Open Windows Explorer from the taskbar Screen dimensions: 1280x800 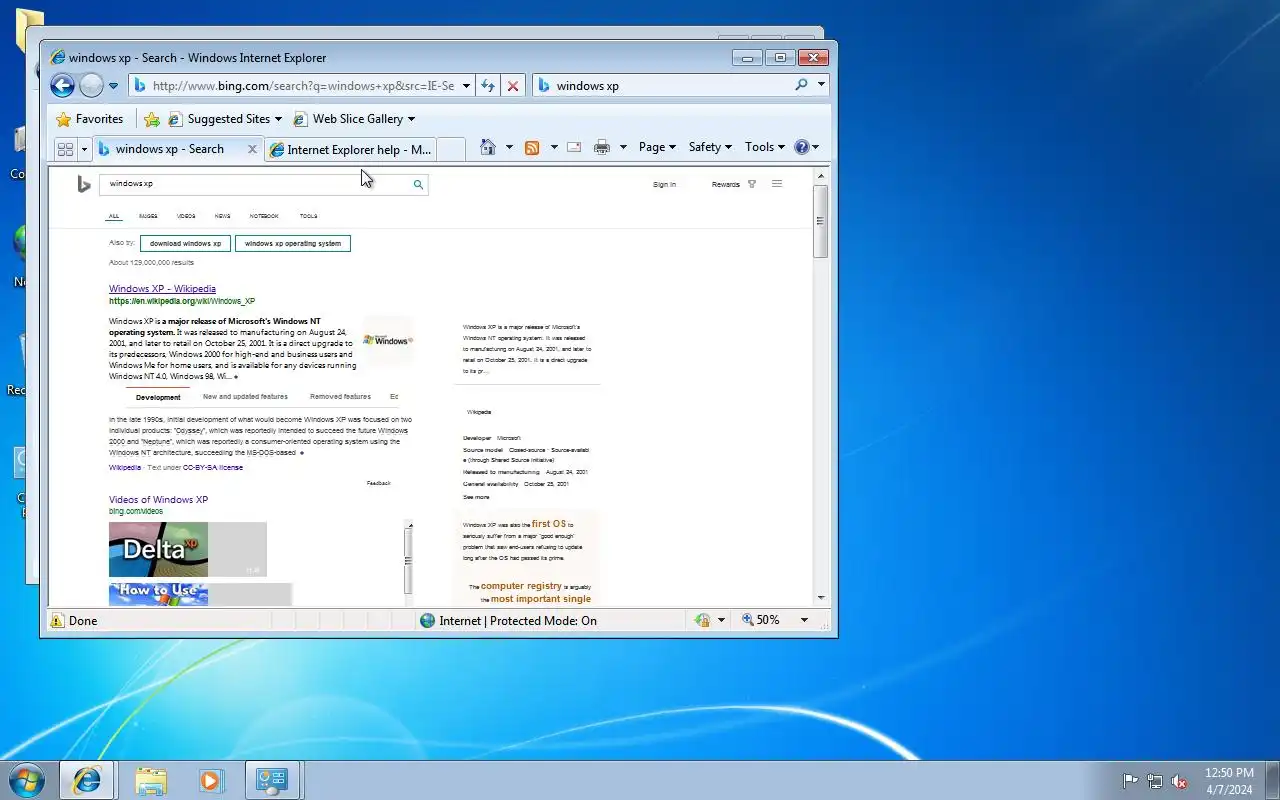point(151,780)
